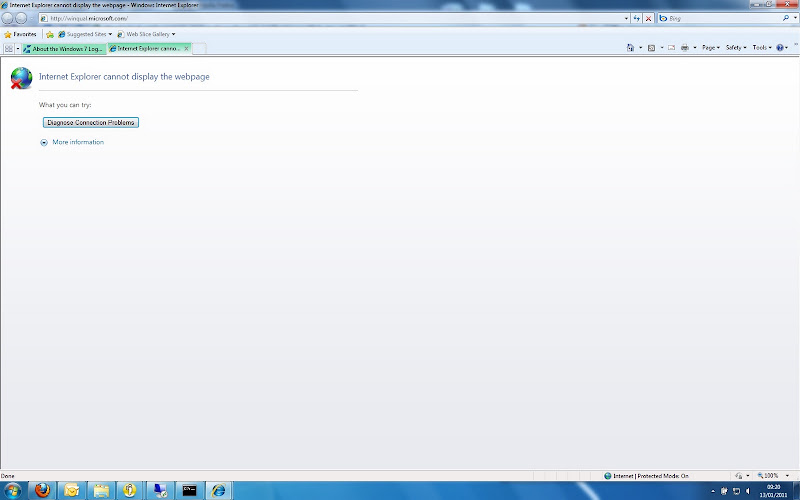This screenshot has width=800, height=500.
Task: Open the Page menu
Action: coord(711,47)
